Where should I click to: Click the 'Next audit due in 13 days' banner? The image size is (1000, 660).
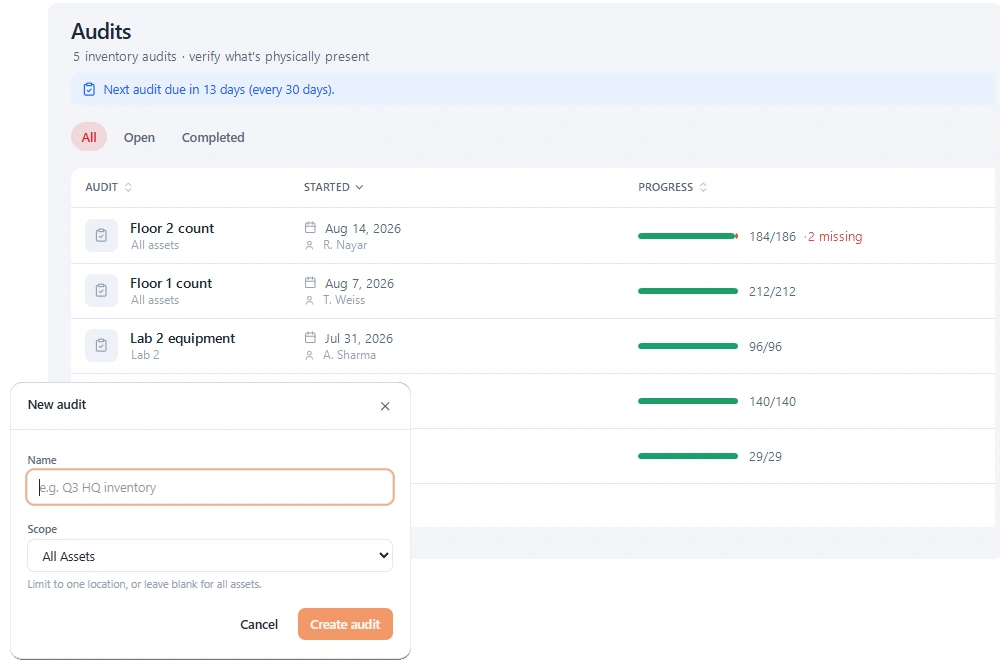(x=533, y=89)
